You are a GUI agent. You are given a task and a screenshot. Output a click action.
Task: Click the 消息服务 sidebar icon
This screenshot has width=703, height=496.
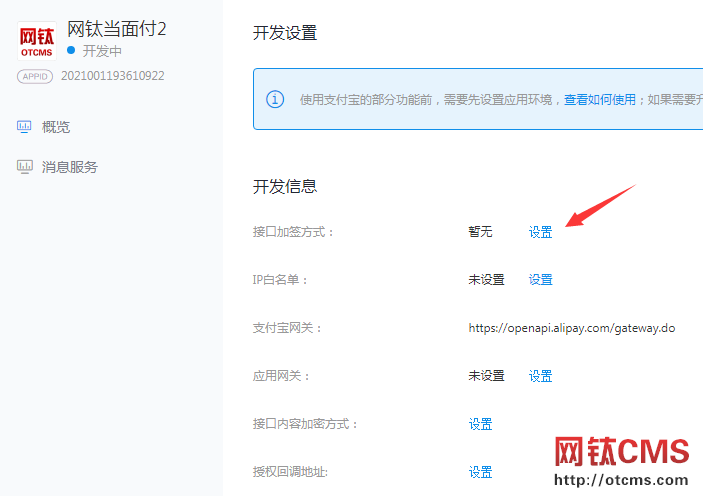25,167
